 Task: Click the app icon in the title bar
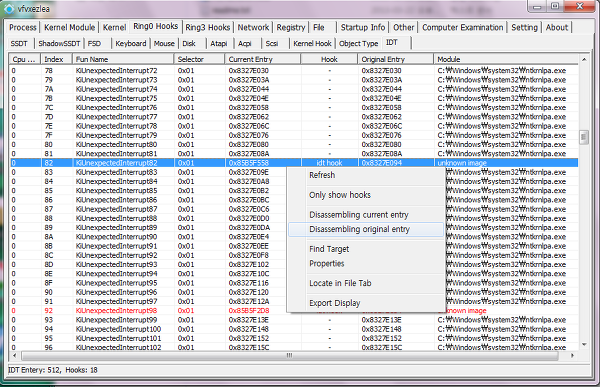(x=9, y=8)
